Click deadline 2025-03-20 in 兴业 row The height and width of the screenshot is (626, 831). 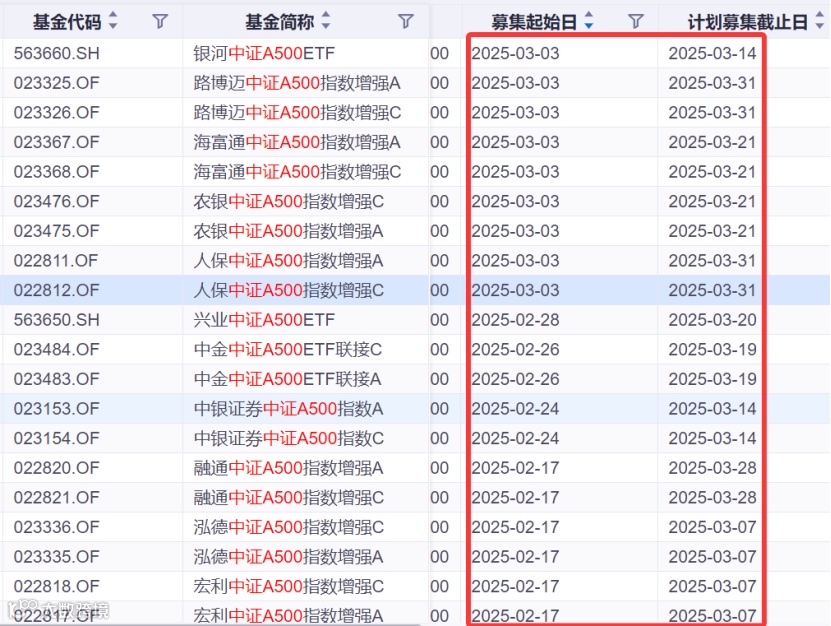pos(712,320)
